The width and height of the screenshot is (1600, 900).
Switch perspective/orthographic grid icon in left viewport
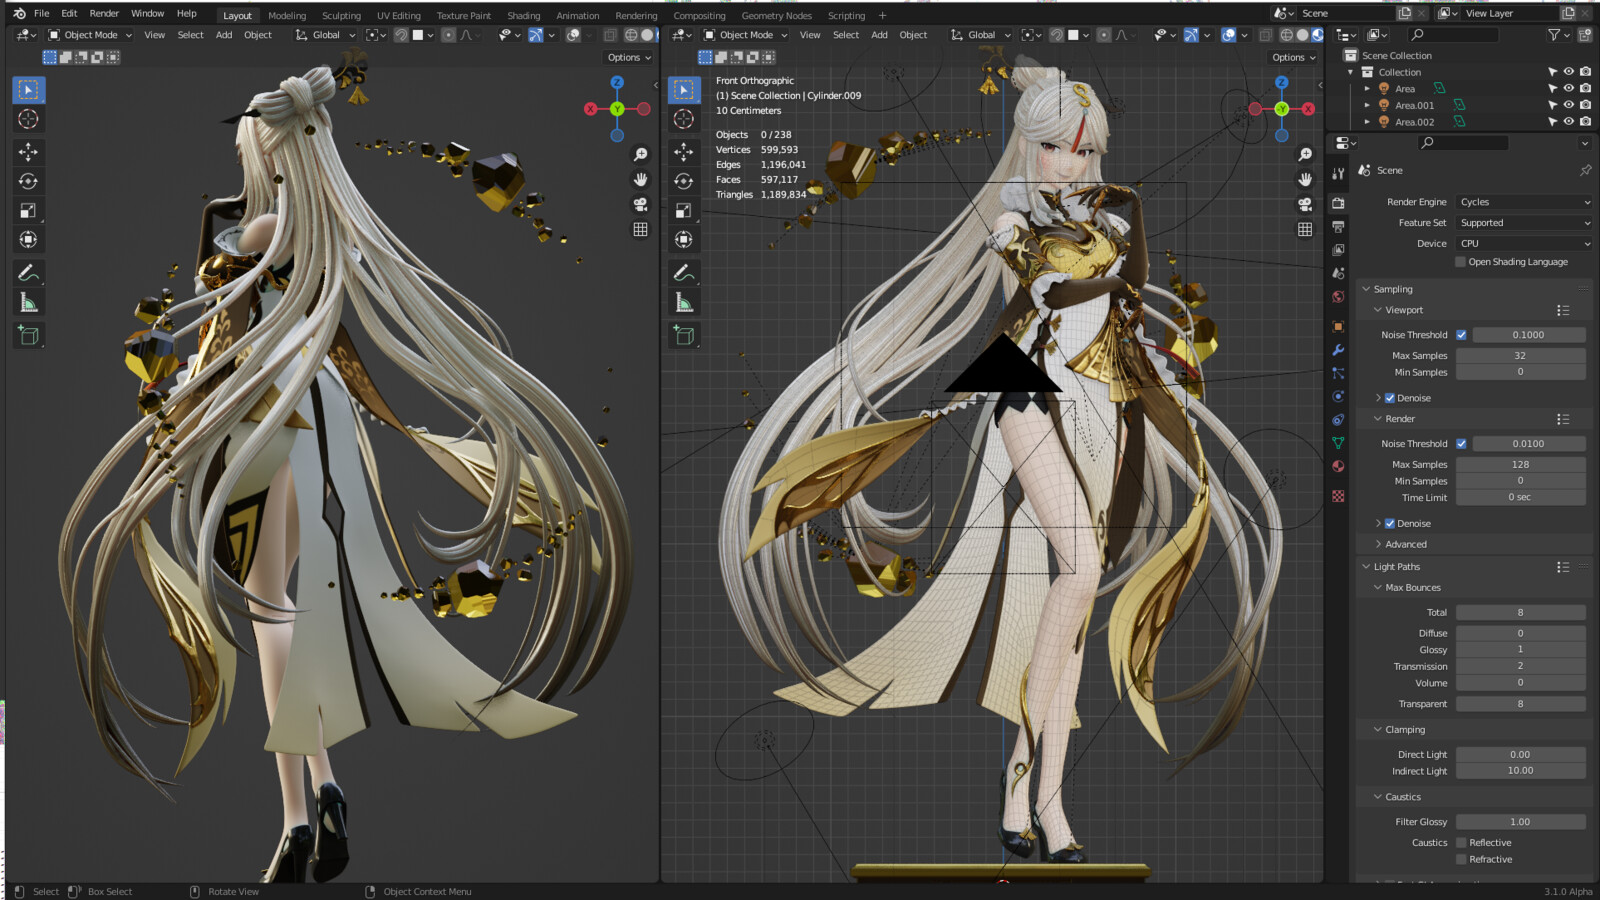click(641, 229)
